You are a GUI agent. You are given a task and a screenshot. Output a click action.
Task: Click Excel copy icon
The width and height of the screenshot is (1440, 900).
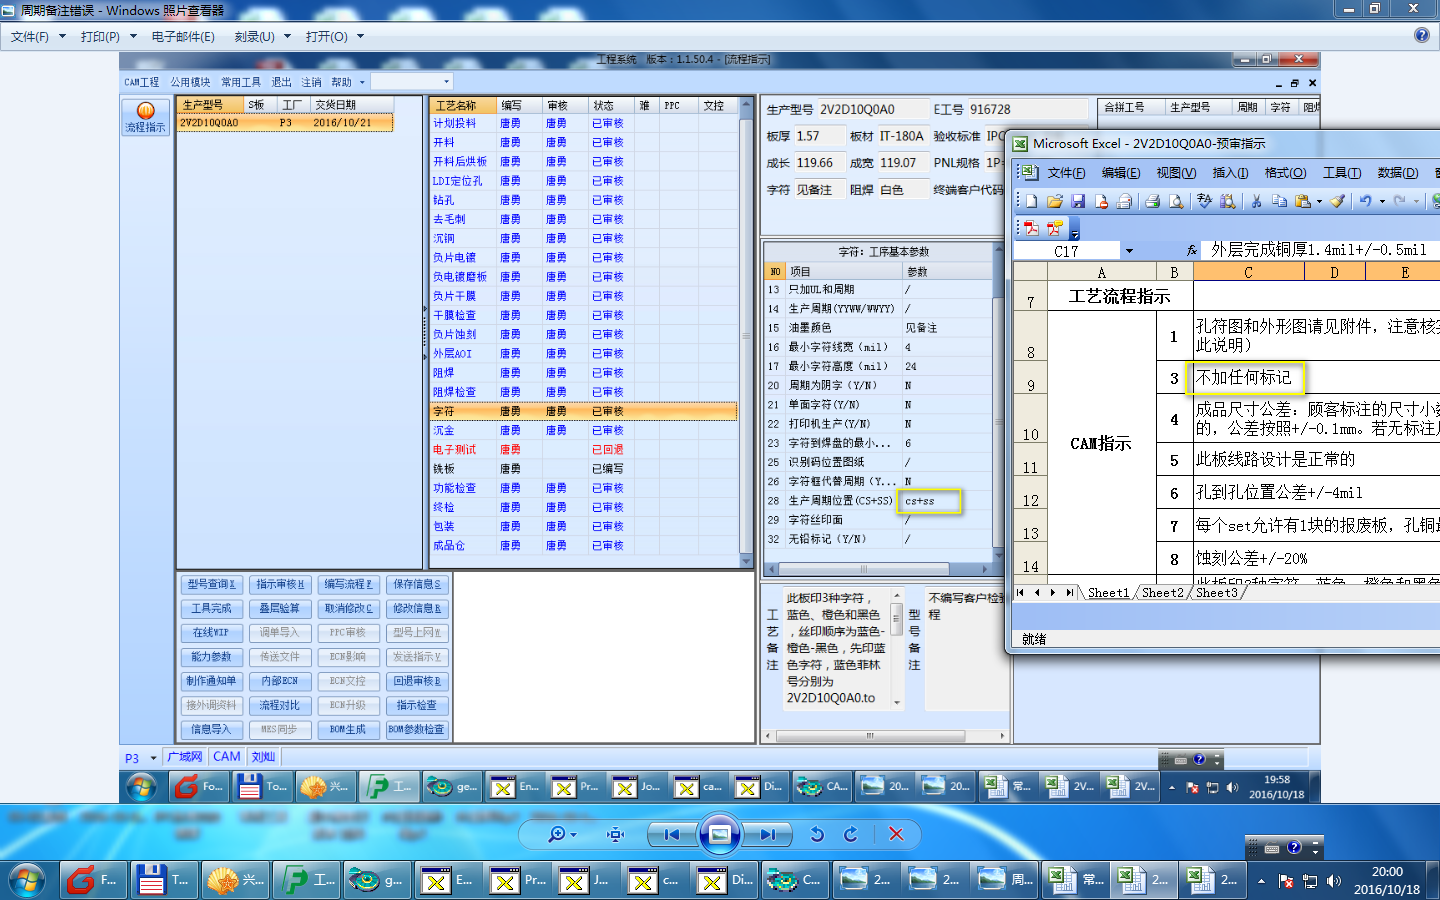1279,201
